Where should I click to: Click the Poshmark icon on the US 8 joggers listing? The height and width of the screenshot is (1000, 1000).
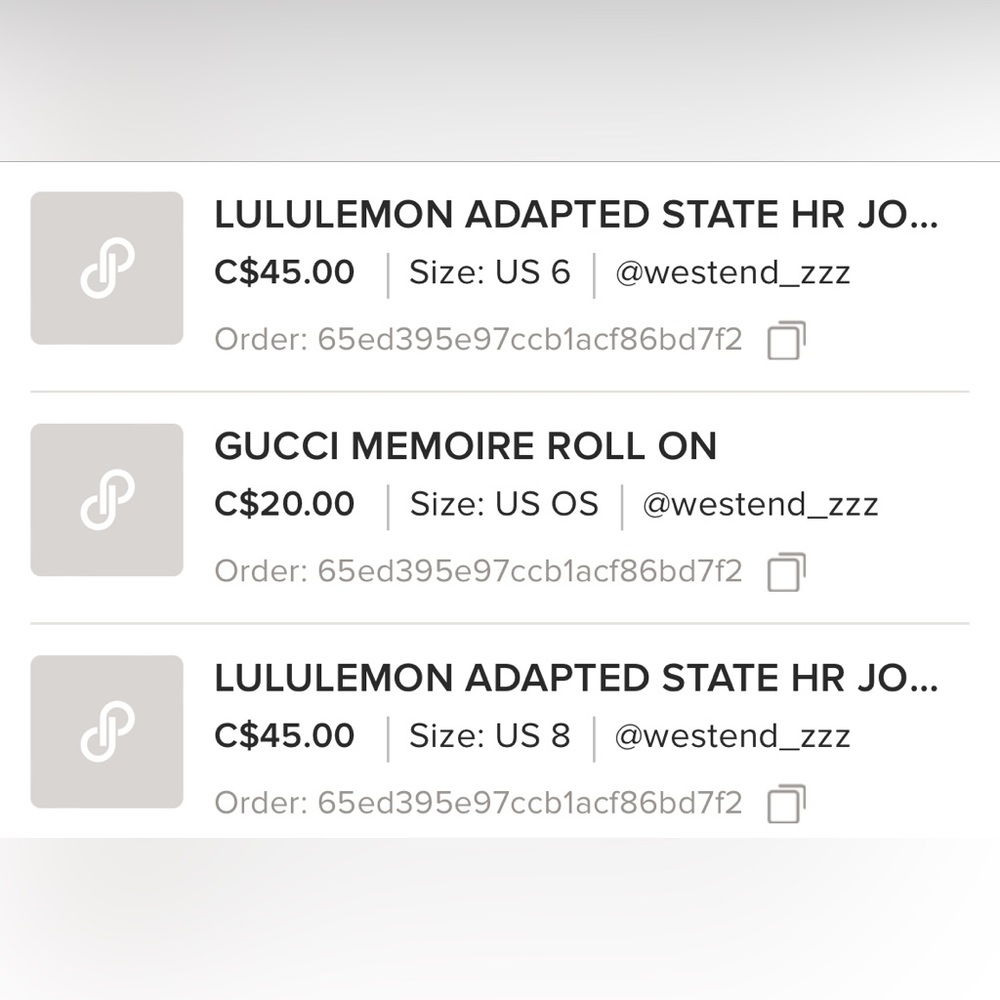[x=106, y=732]
